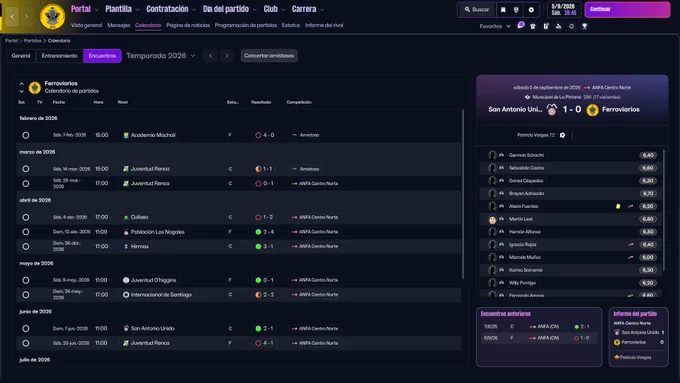Expand the Club menu dropdown

point(283,10)
